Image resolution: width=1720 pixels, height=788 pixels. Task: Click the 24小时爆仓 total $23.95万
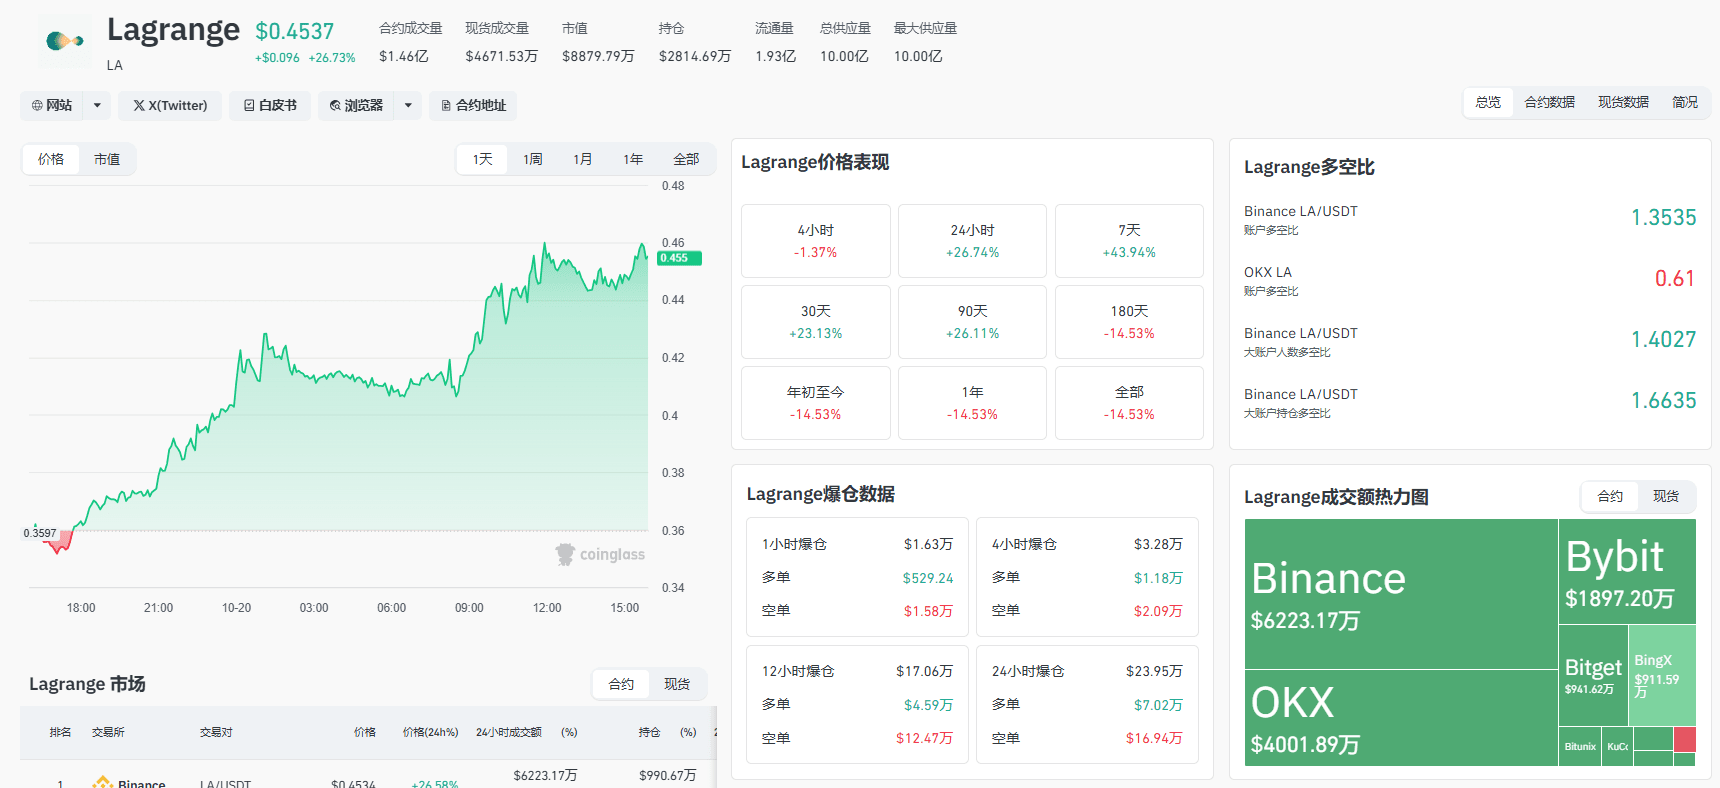(x=1154, y=671)
